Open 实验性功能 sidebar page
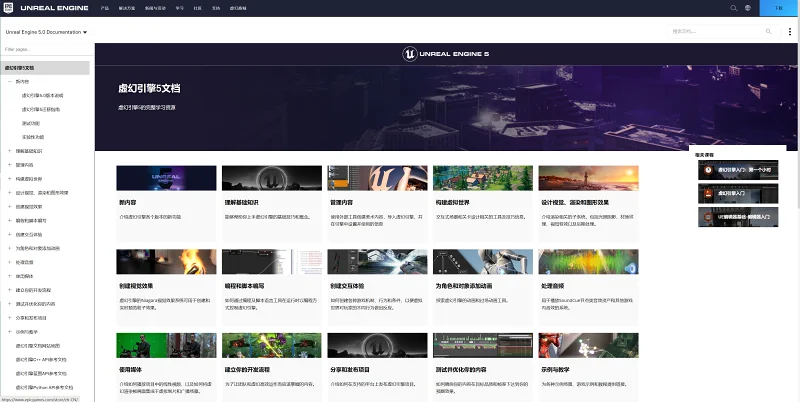The height and width of the screenshot is (402, 800). point(33,137)
